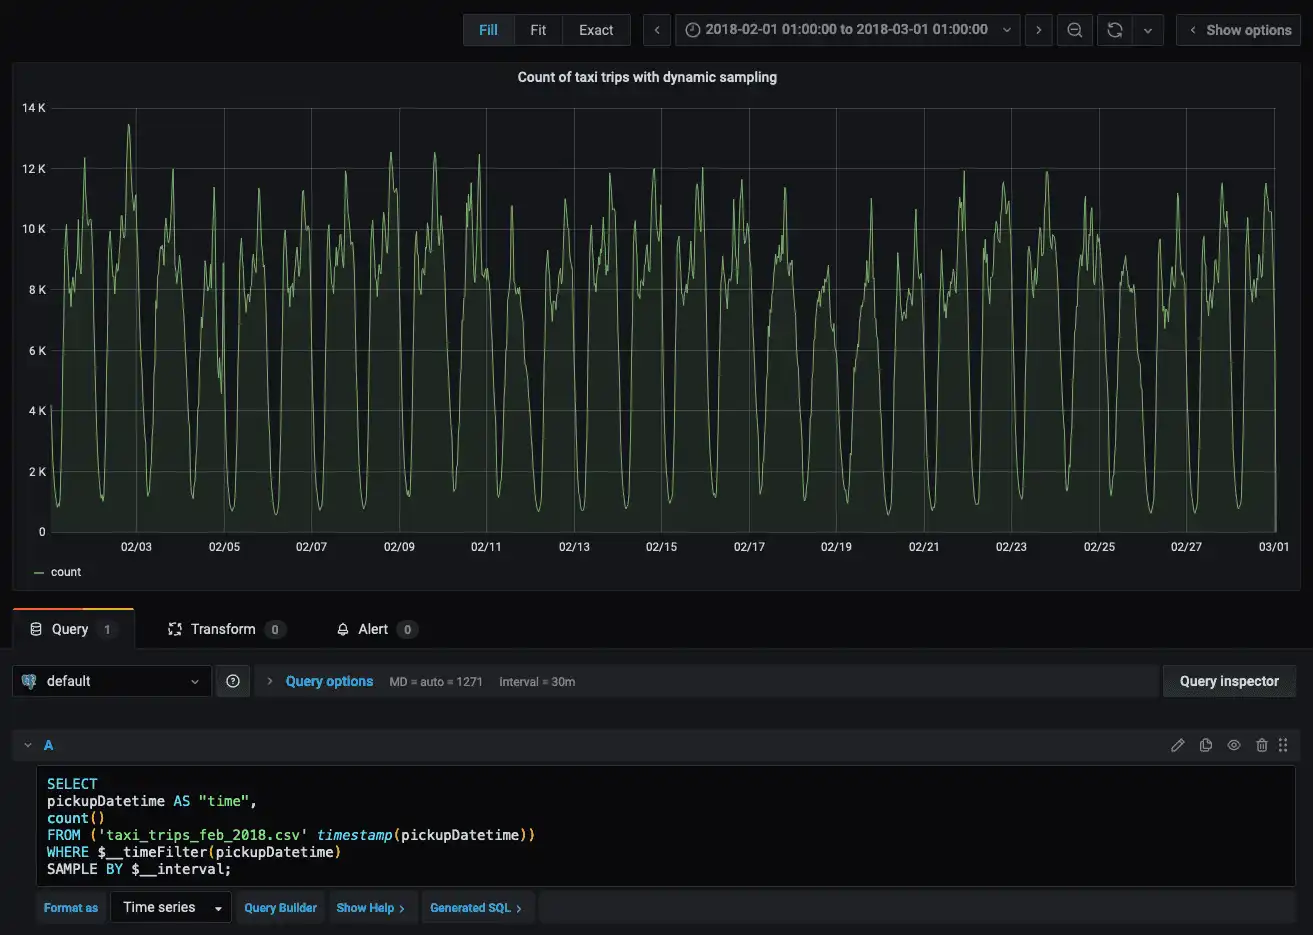Delete query A with trash icon

pos(1261,745)
